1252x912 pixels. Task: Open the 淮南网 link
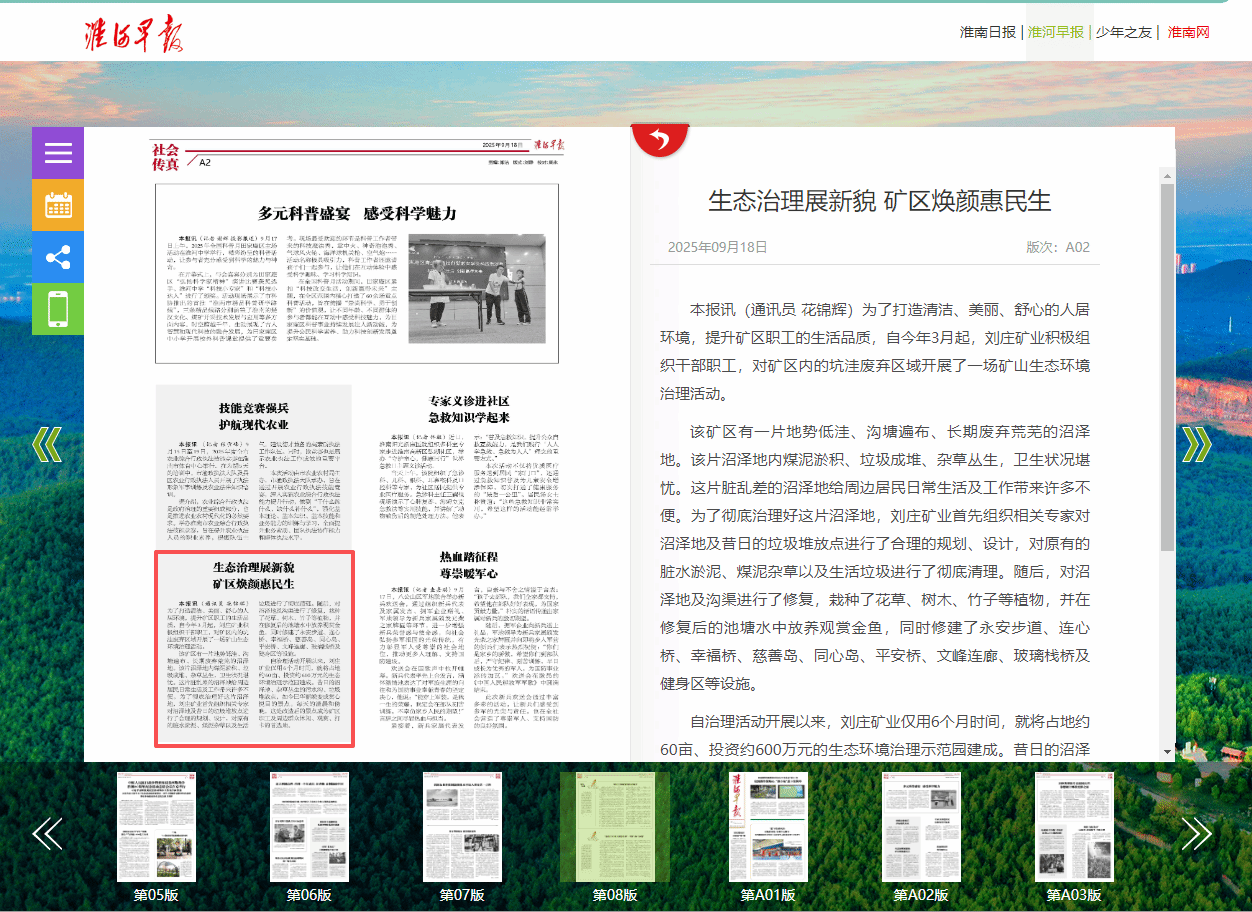(1189, 32)
